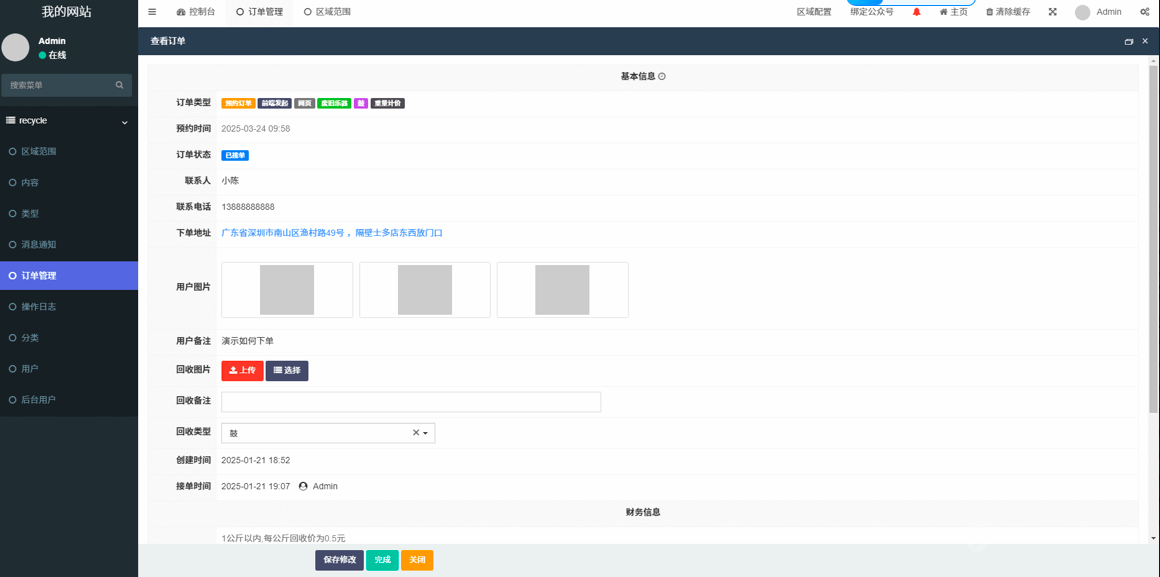Open 内容 in the sidebar
The image size is (1160, 577).
(x=69, y=183)
